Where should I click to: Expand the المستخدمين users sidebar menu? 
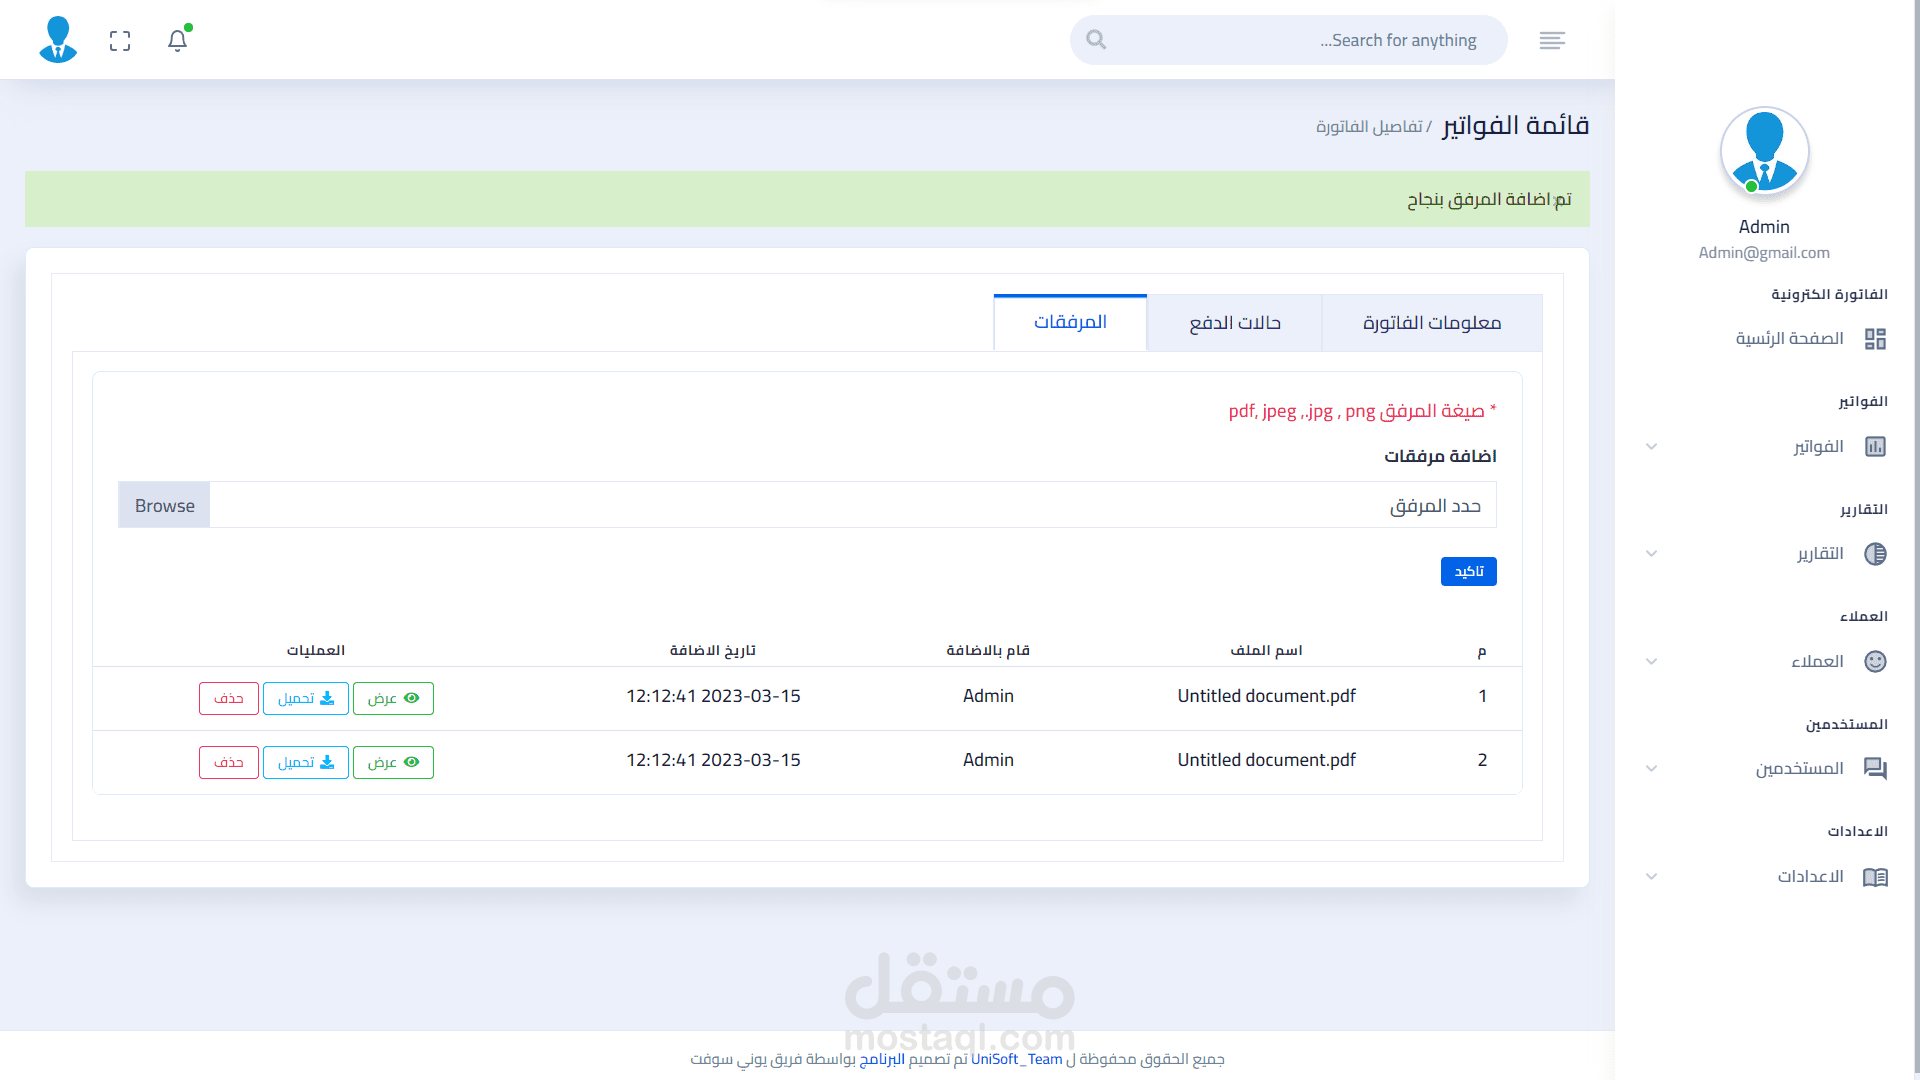click(x=1799, y=768)
